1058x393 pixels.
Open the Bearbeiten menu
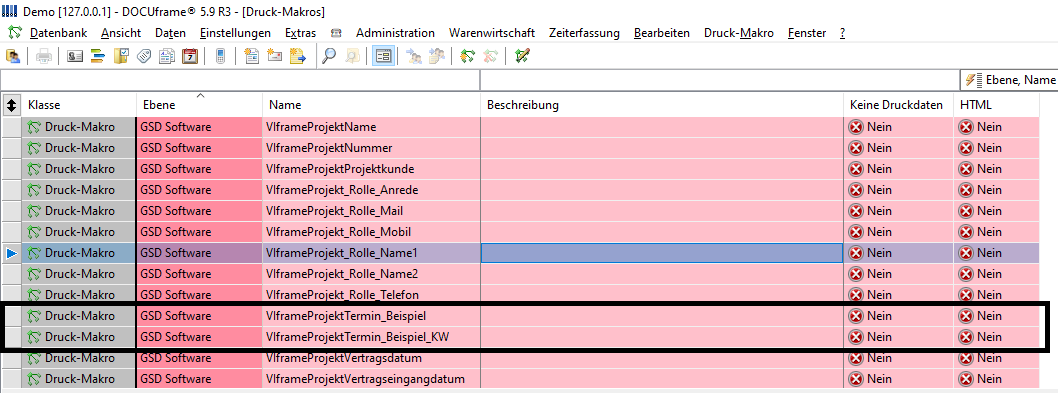[x=661, y=32]
